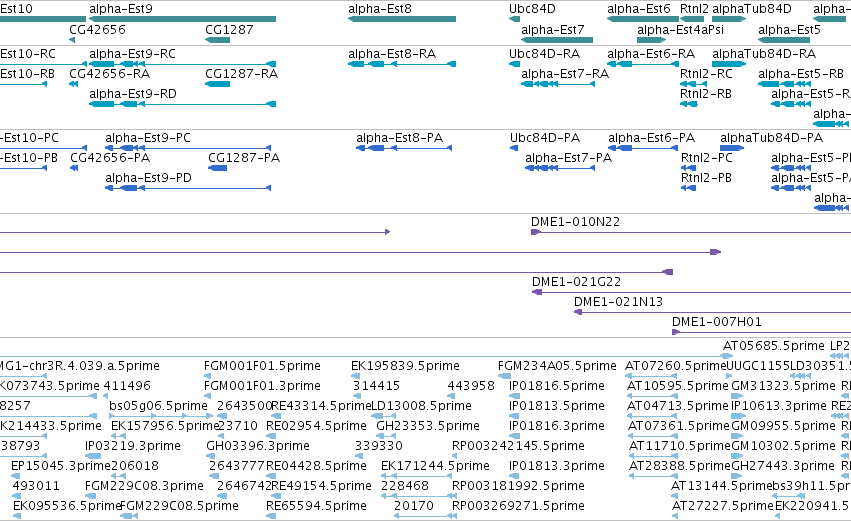Select protein alpha-Est9-PC
This screenshot has height=521, width=851.
[148, 138]
